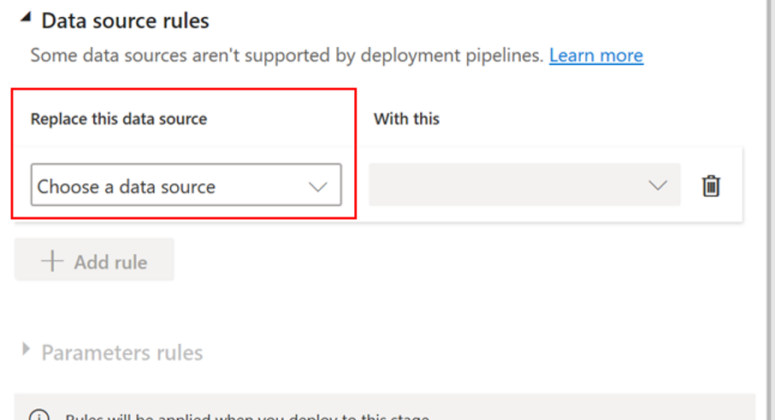
Task: Click the unsupported data sources description text
Action: click(x=286, y=55)
